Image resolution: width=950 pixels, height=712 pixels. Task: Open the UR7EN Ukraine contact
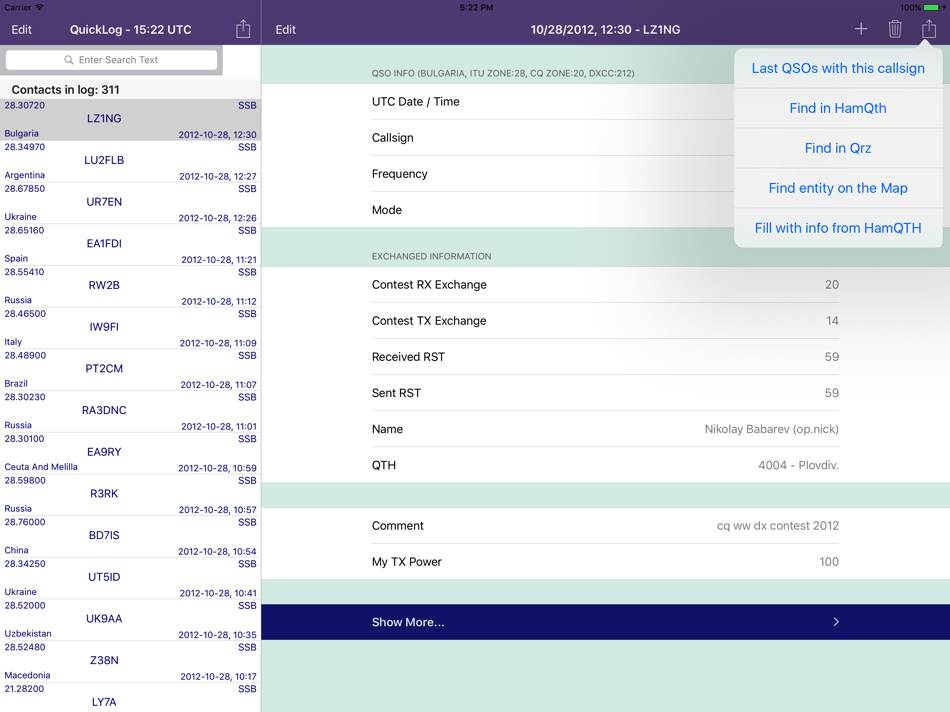tap(130, 203)
